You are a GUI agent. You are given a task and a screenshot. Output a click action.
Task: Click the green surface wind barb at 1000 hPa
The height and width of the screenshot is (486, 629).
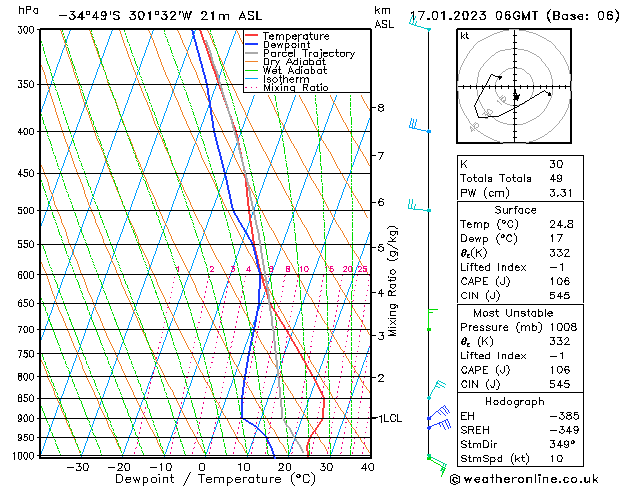click(x=437, y=465)
